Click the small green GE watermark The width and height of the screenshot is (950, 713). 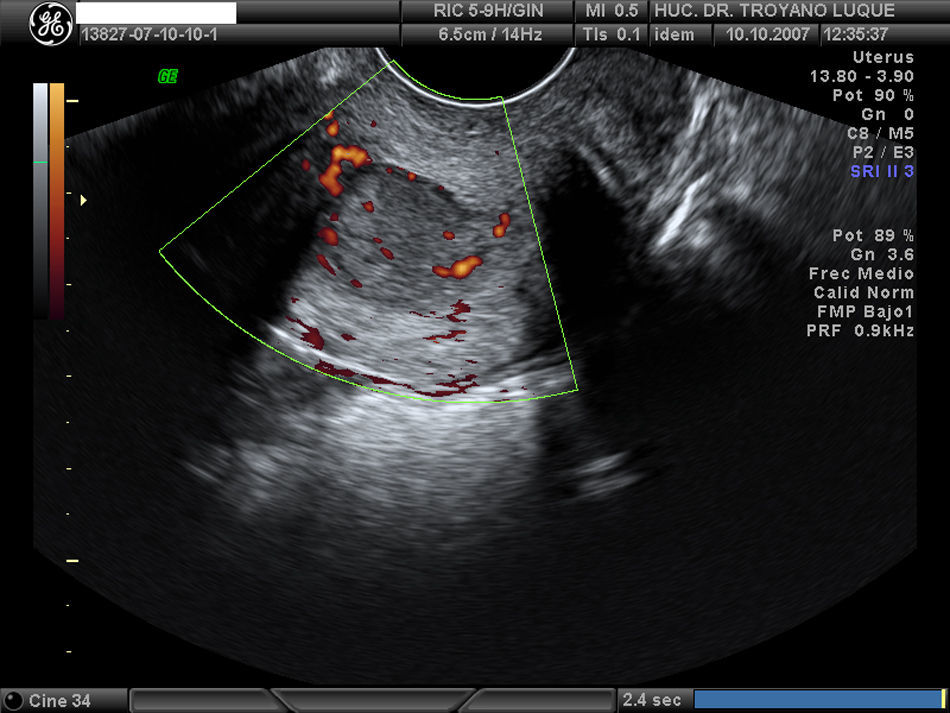[x=167, y=76]
